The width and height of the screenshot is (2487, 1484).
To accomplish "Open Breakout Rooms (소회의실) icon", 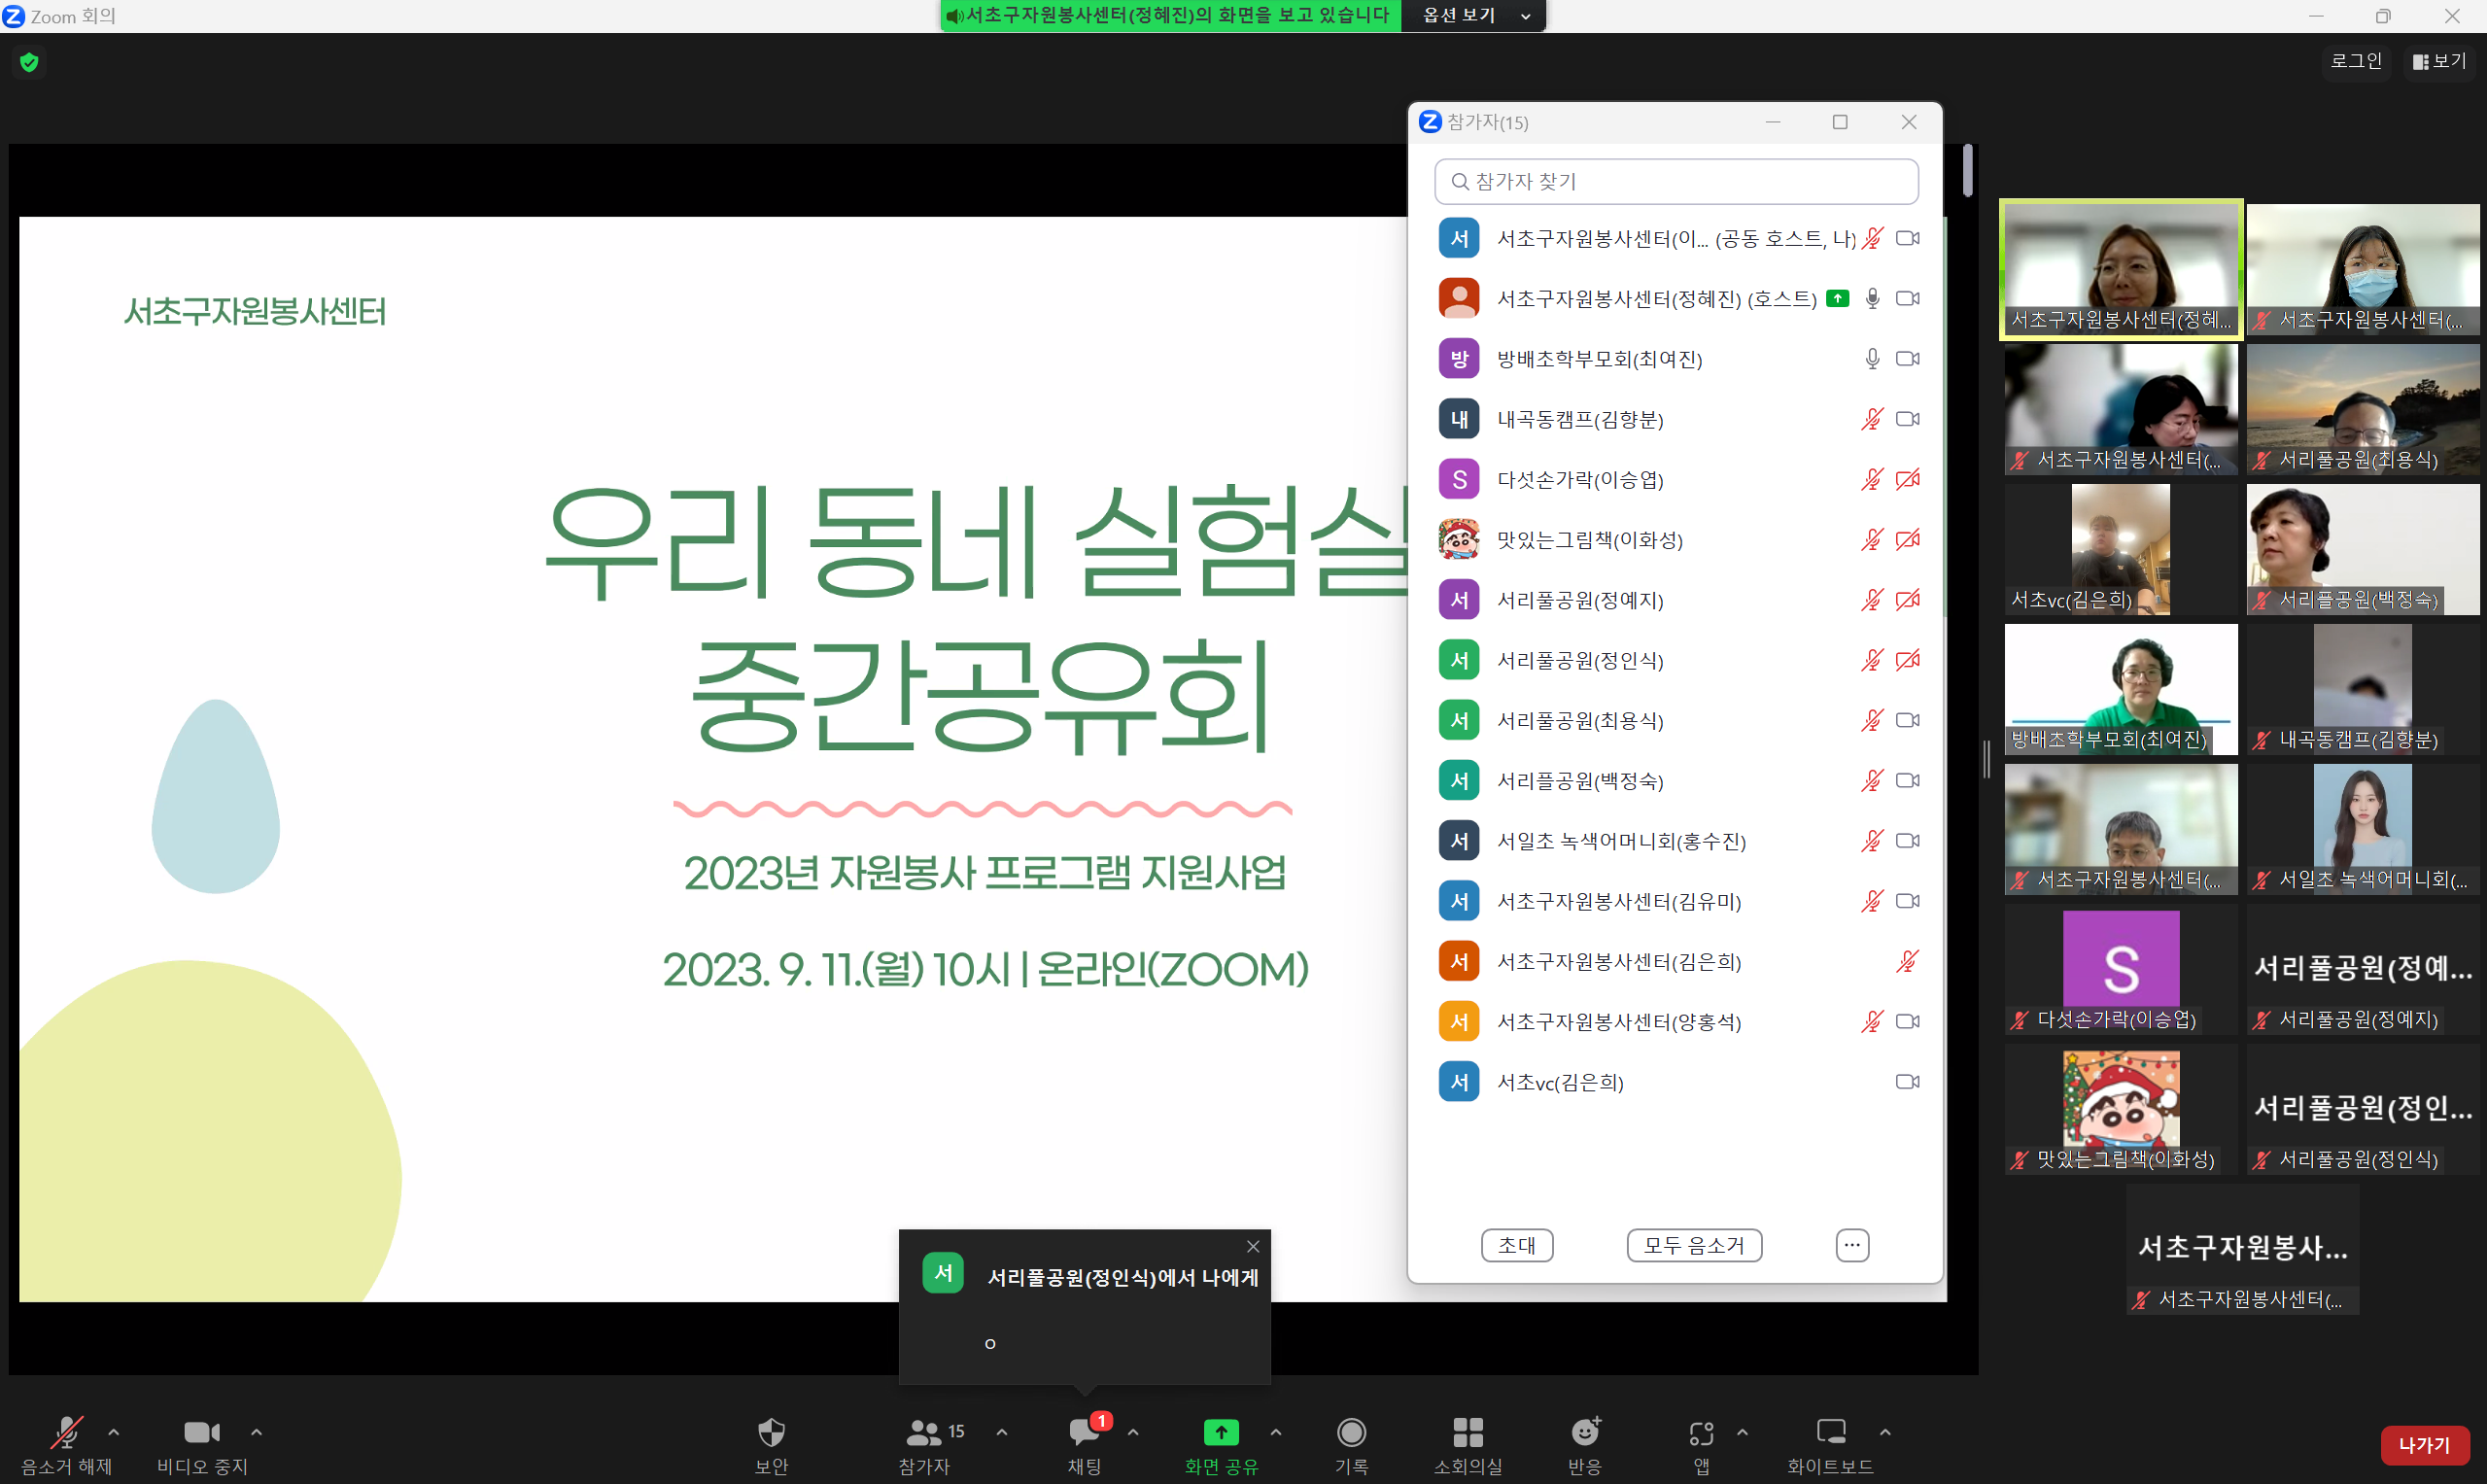I will (x=1467, y=1433).
